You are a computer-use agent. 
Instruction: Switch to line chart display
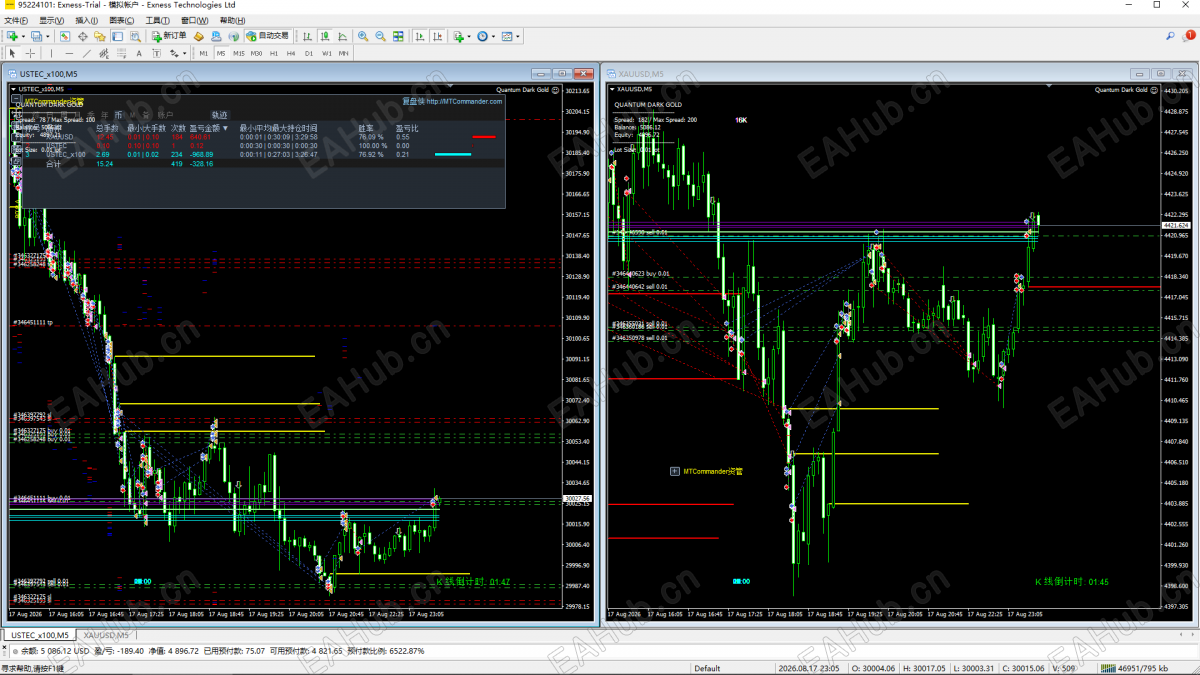[x=342, y=36]
